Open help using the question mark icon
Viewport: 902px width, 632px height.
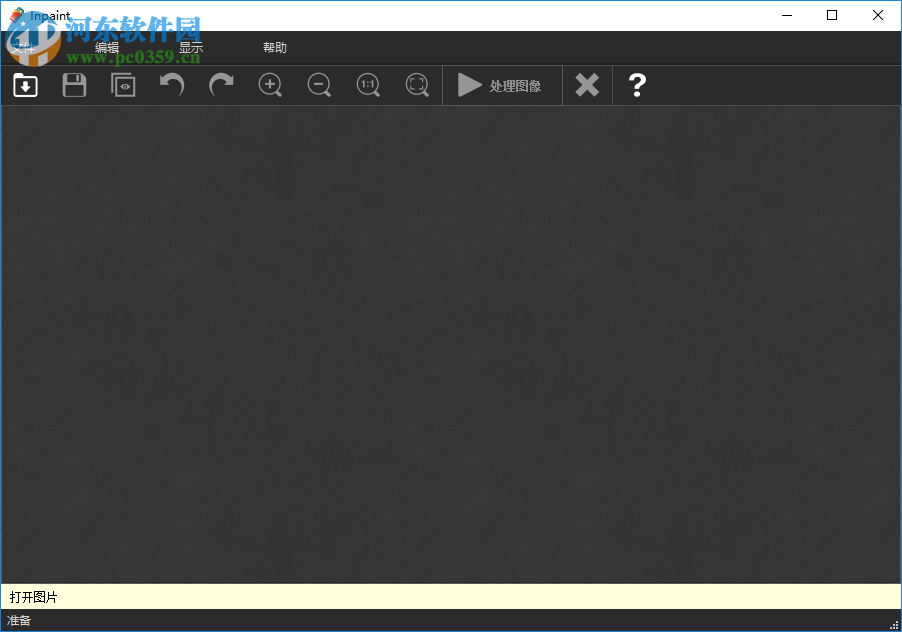point(637,85)
